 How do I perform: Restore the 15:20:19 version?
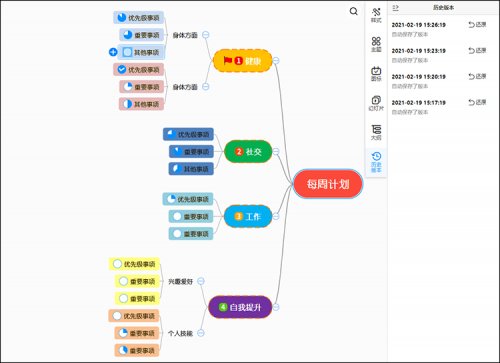click(477, 76)
